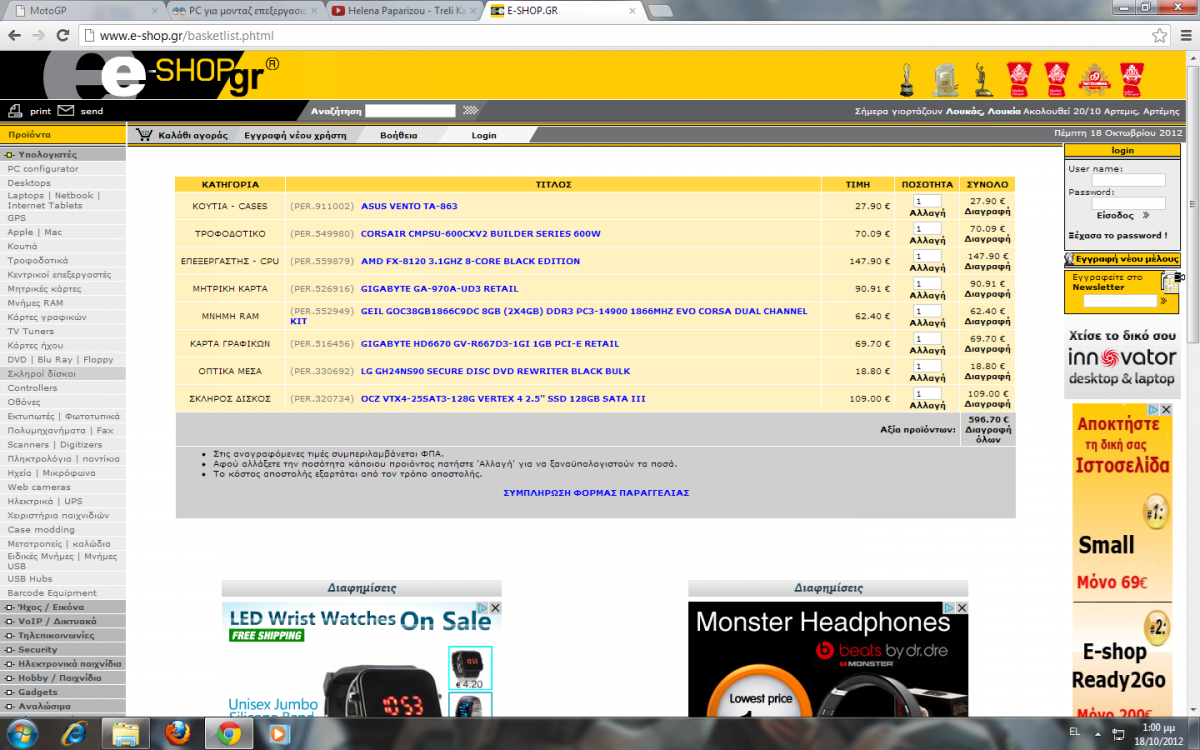Click Διαγραφή όλων to empty basket
The image size is (1200, 750).
coord(987,436)
